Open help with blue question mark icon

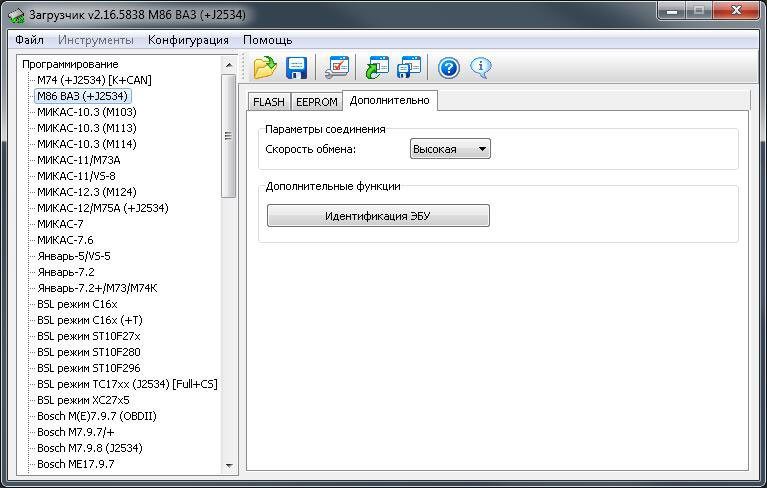[x=449, y=68]
